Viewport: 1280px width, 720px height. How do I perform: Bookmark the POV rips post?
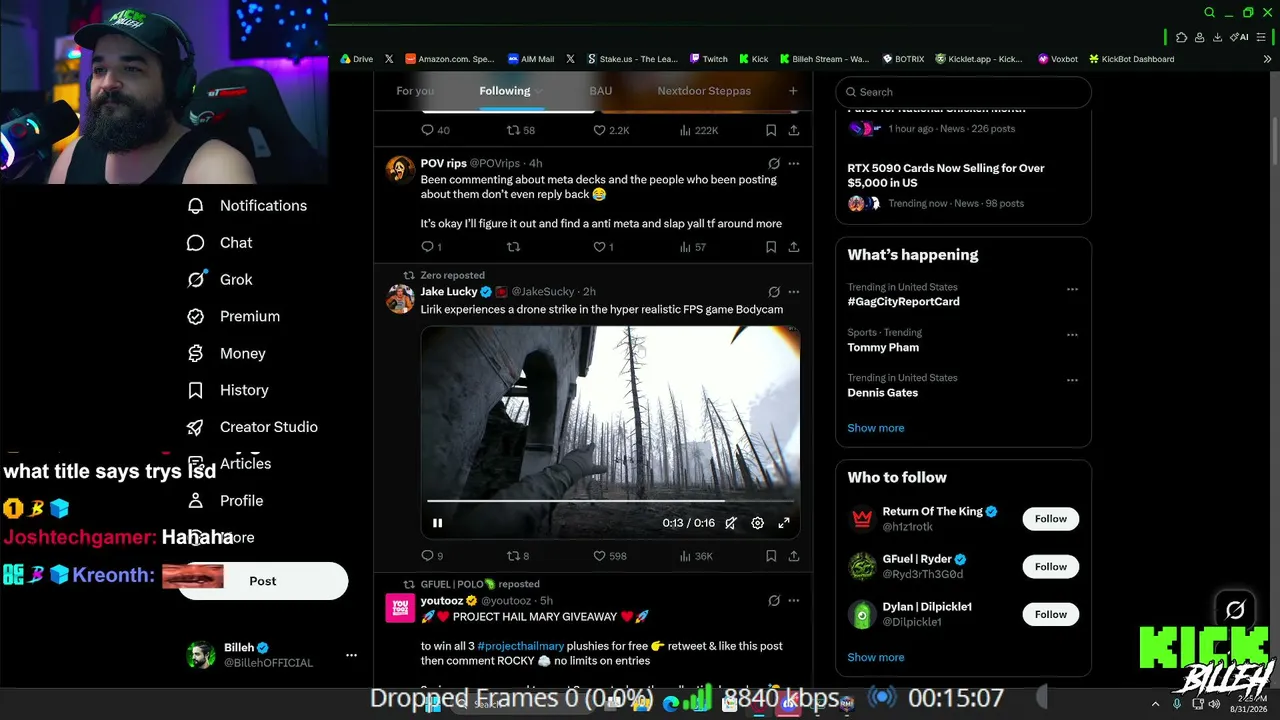point(771,247)
